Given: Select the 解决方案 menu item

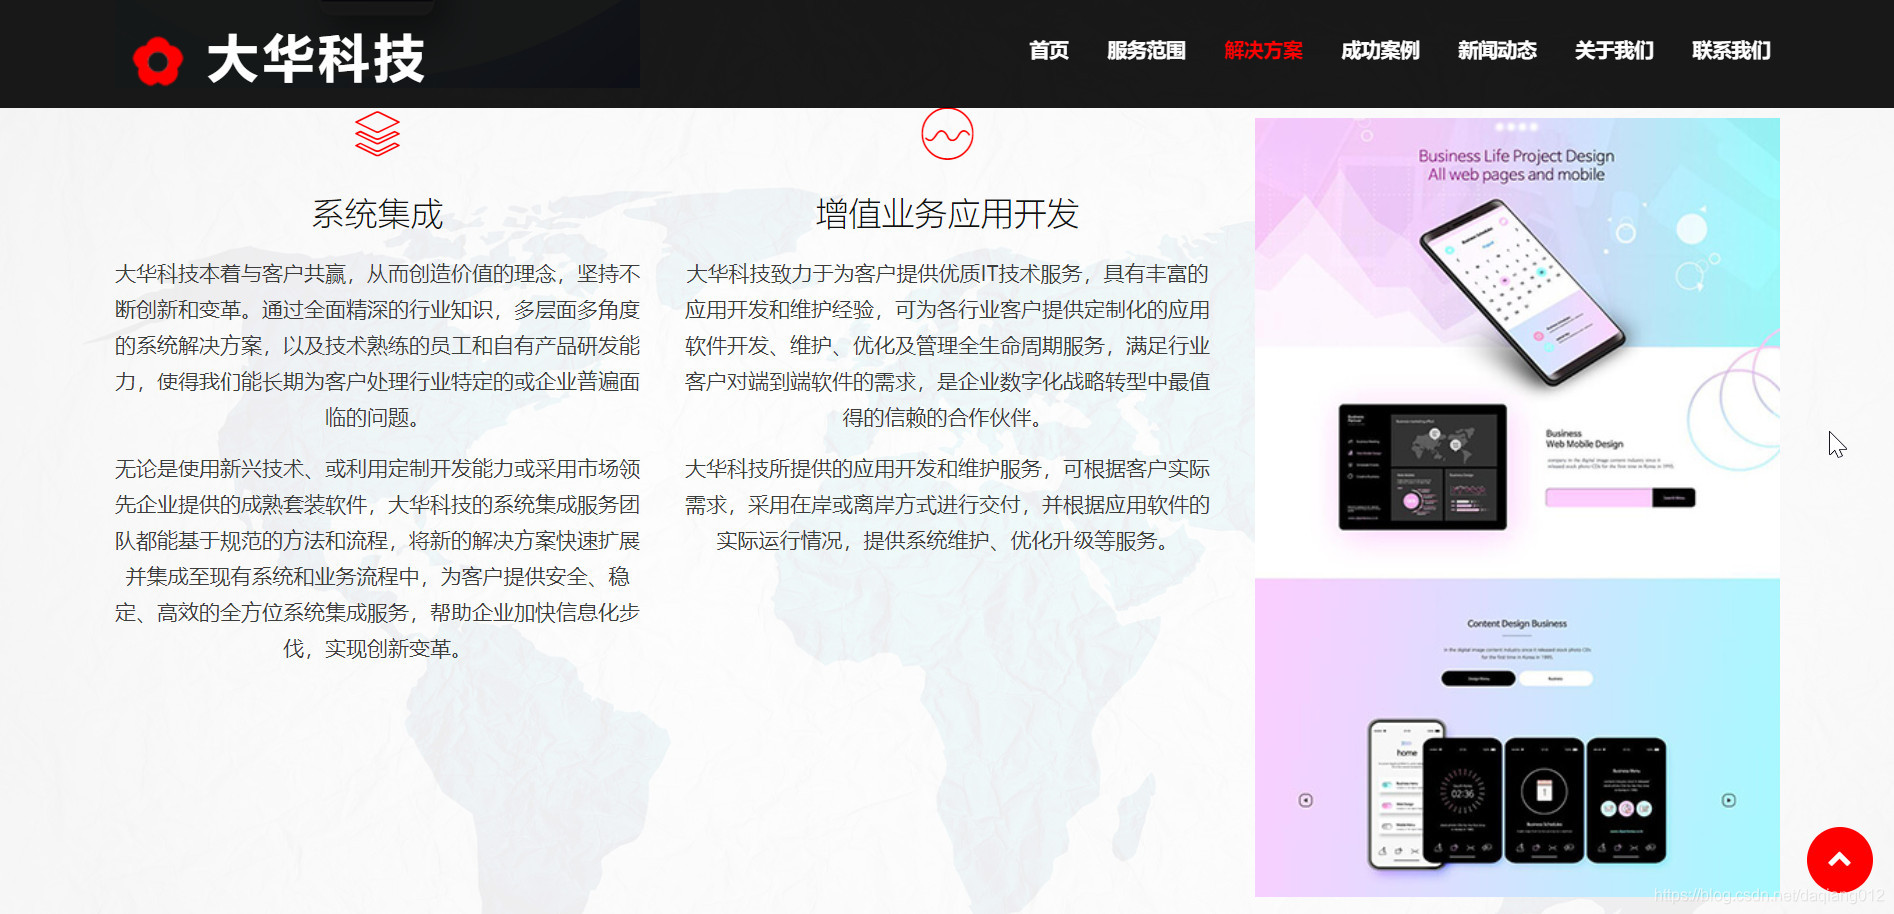Looking at the screenshot, I should pyautogui.click(x=1263, y=51).
